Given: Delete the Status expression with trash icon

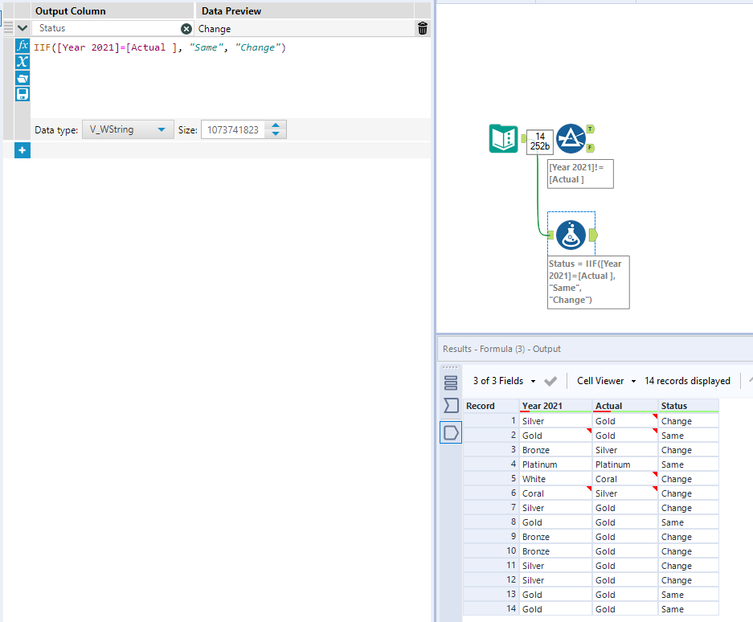Looking at the screenshot, I should click(x=423, y=29).
